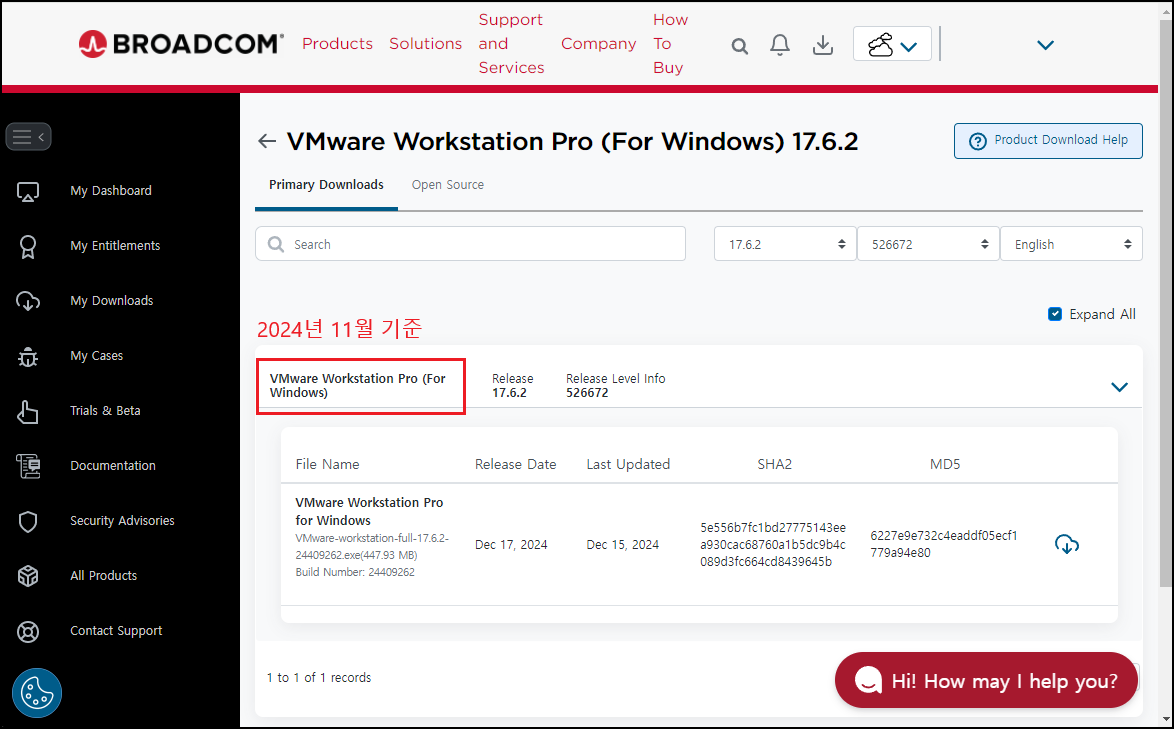Open Products menu
Viewport: 1174px width, 729px height.
point(337,43)
